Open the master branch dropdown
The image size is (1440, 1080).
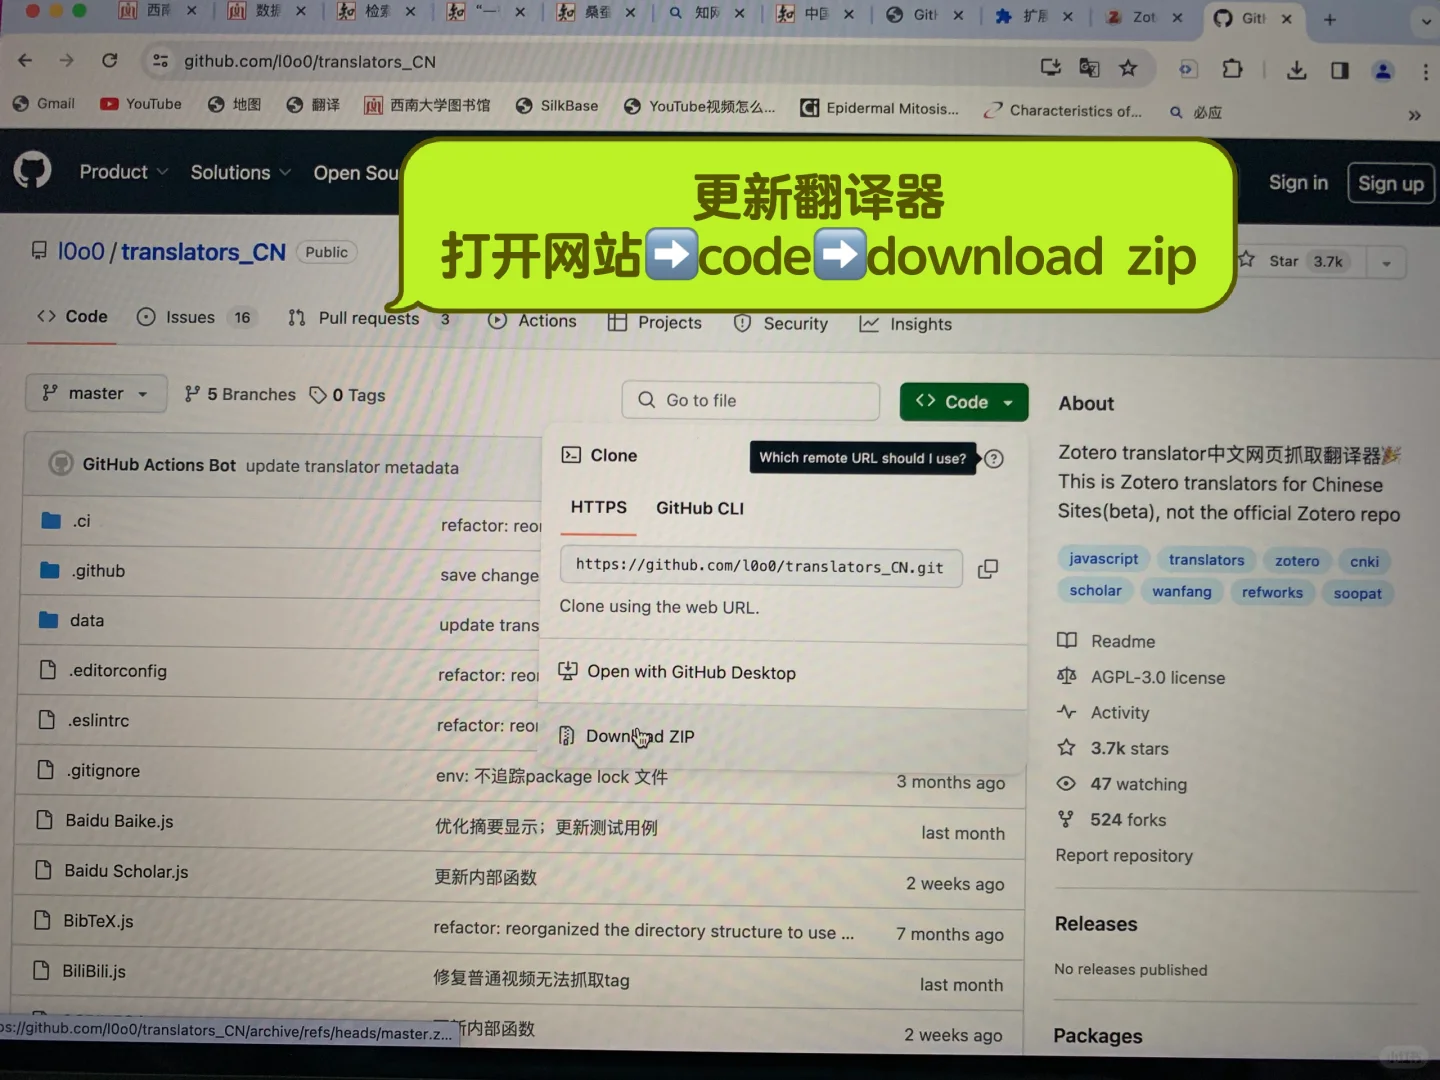pos(96,393)
